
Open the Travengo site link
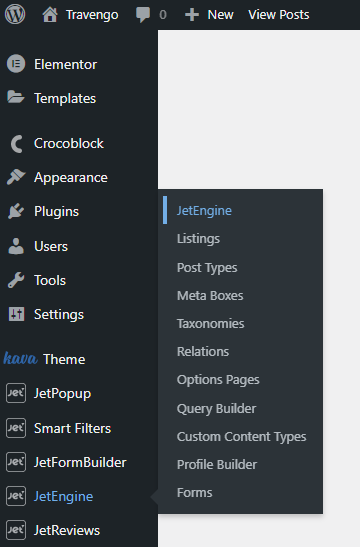click(92, 15)
